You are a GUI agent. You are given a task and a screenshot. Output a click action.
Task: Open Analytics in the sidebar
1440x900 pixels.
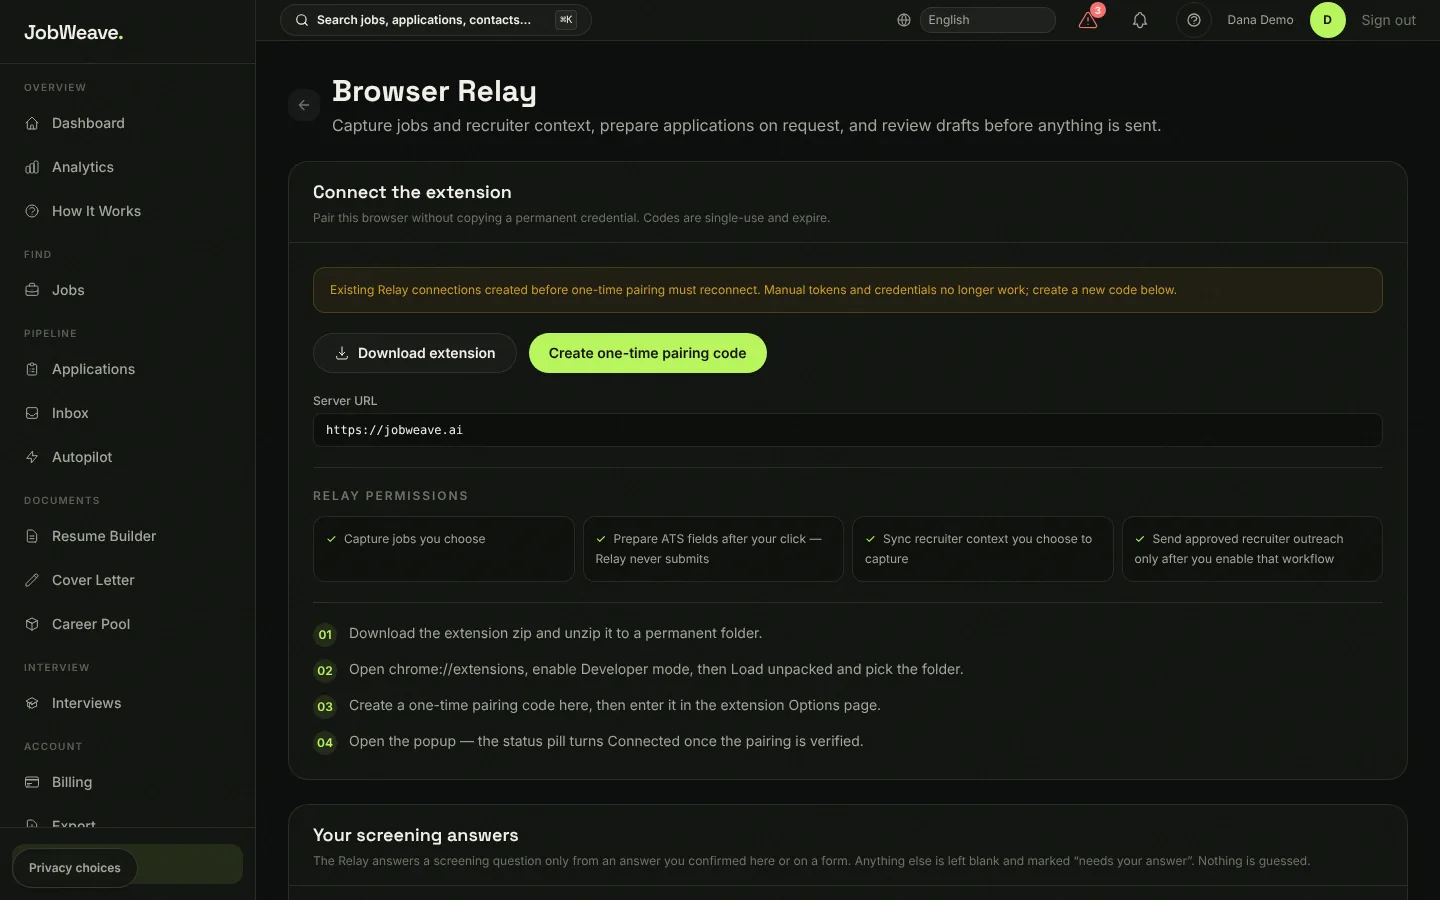coord(128,167)
